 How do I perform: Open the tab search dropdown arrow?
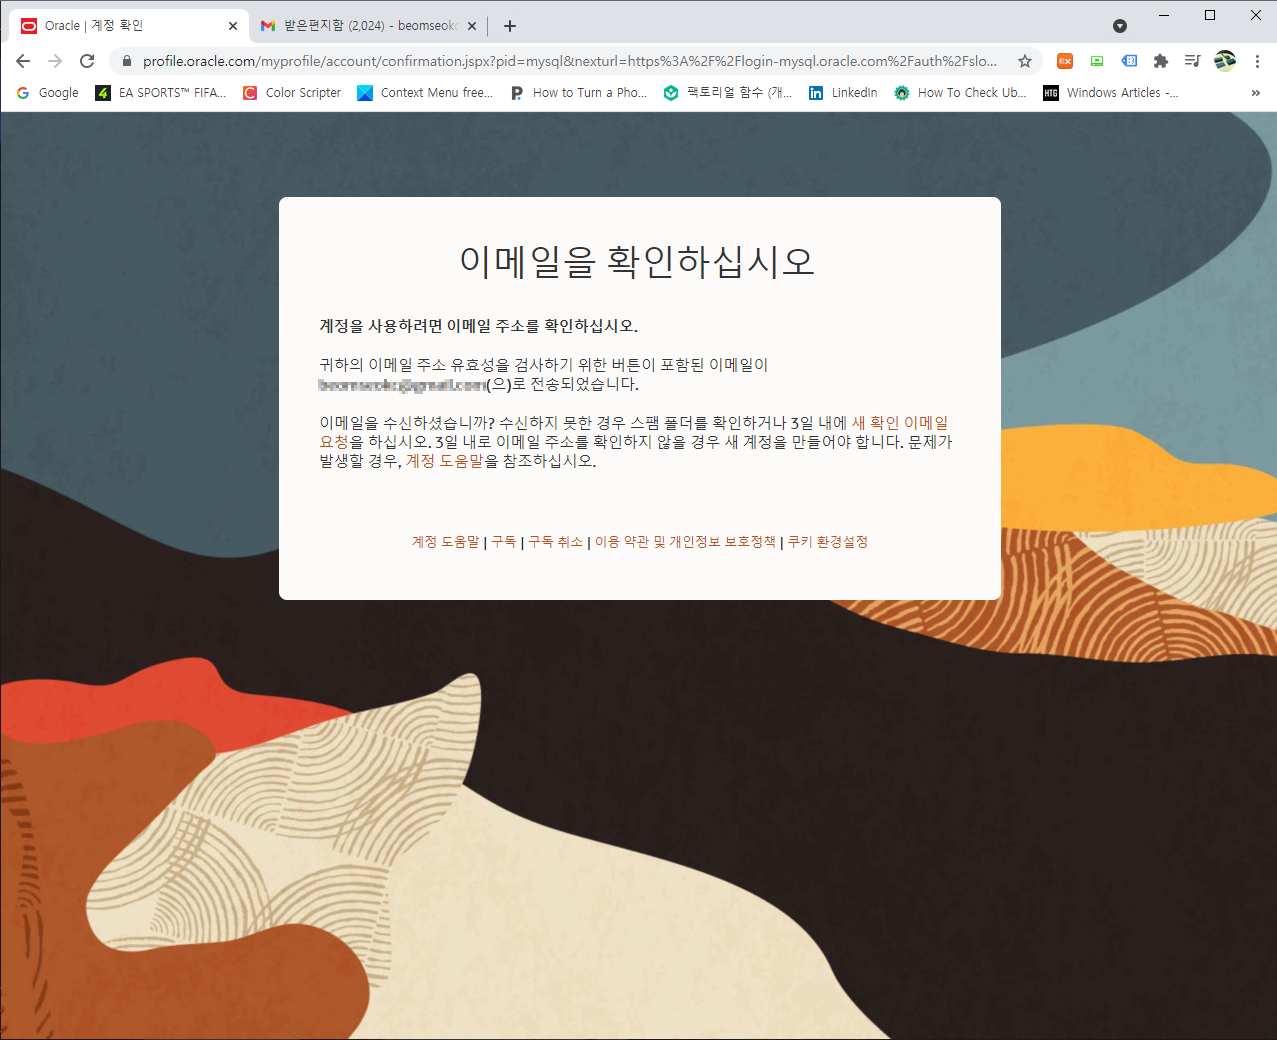coord(1120,26)
